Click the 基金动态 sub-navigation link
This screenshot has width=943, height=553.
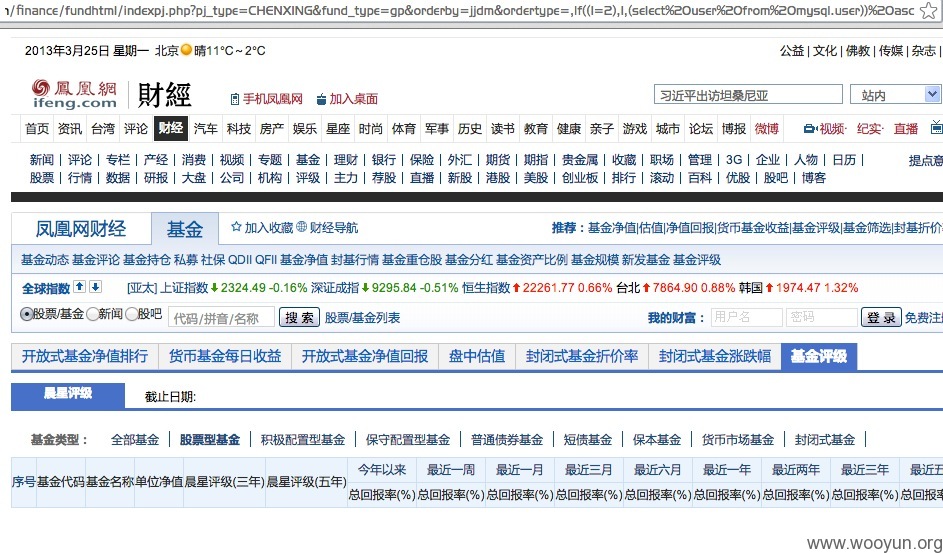[45, 260]
